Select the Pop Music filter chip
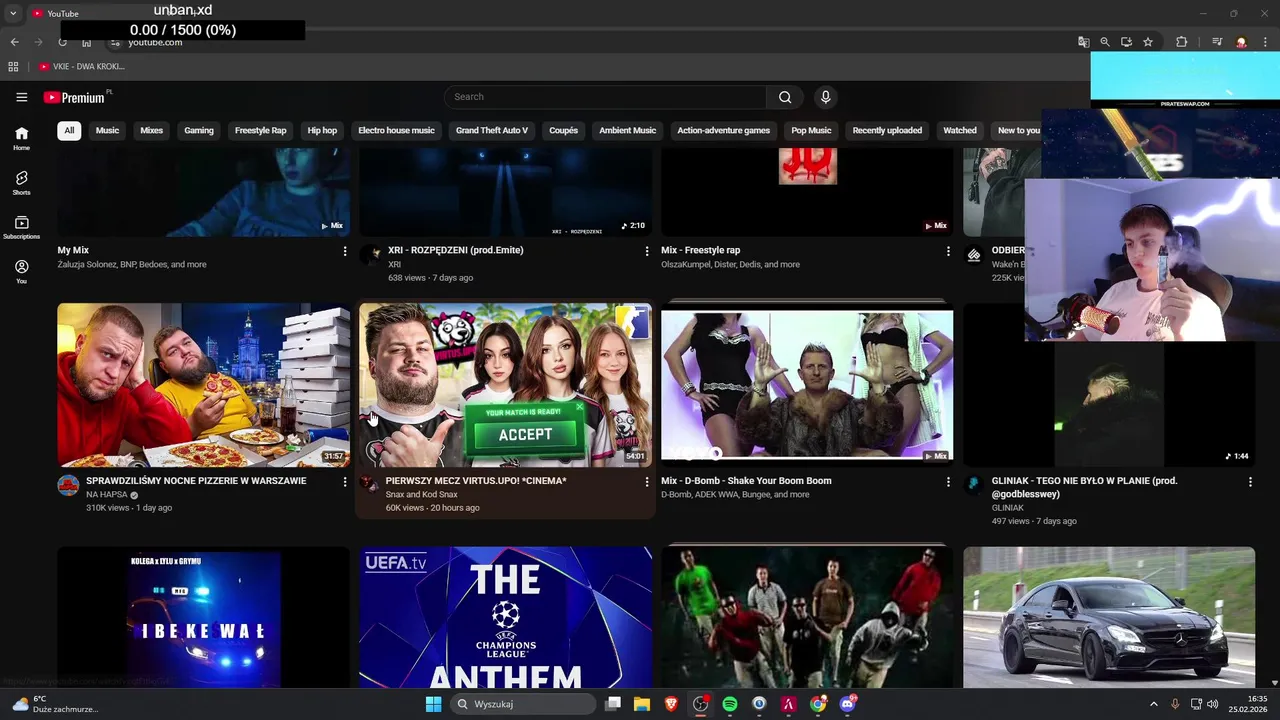1280x720 pixels. coord(811,130)
